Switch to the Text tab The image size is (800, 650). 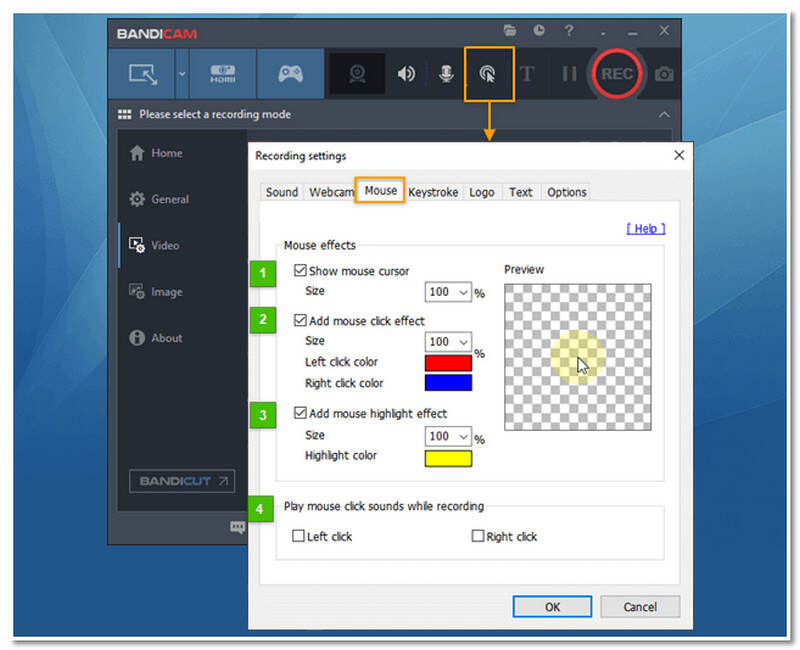pyautogui.click(x=520, y=192)
